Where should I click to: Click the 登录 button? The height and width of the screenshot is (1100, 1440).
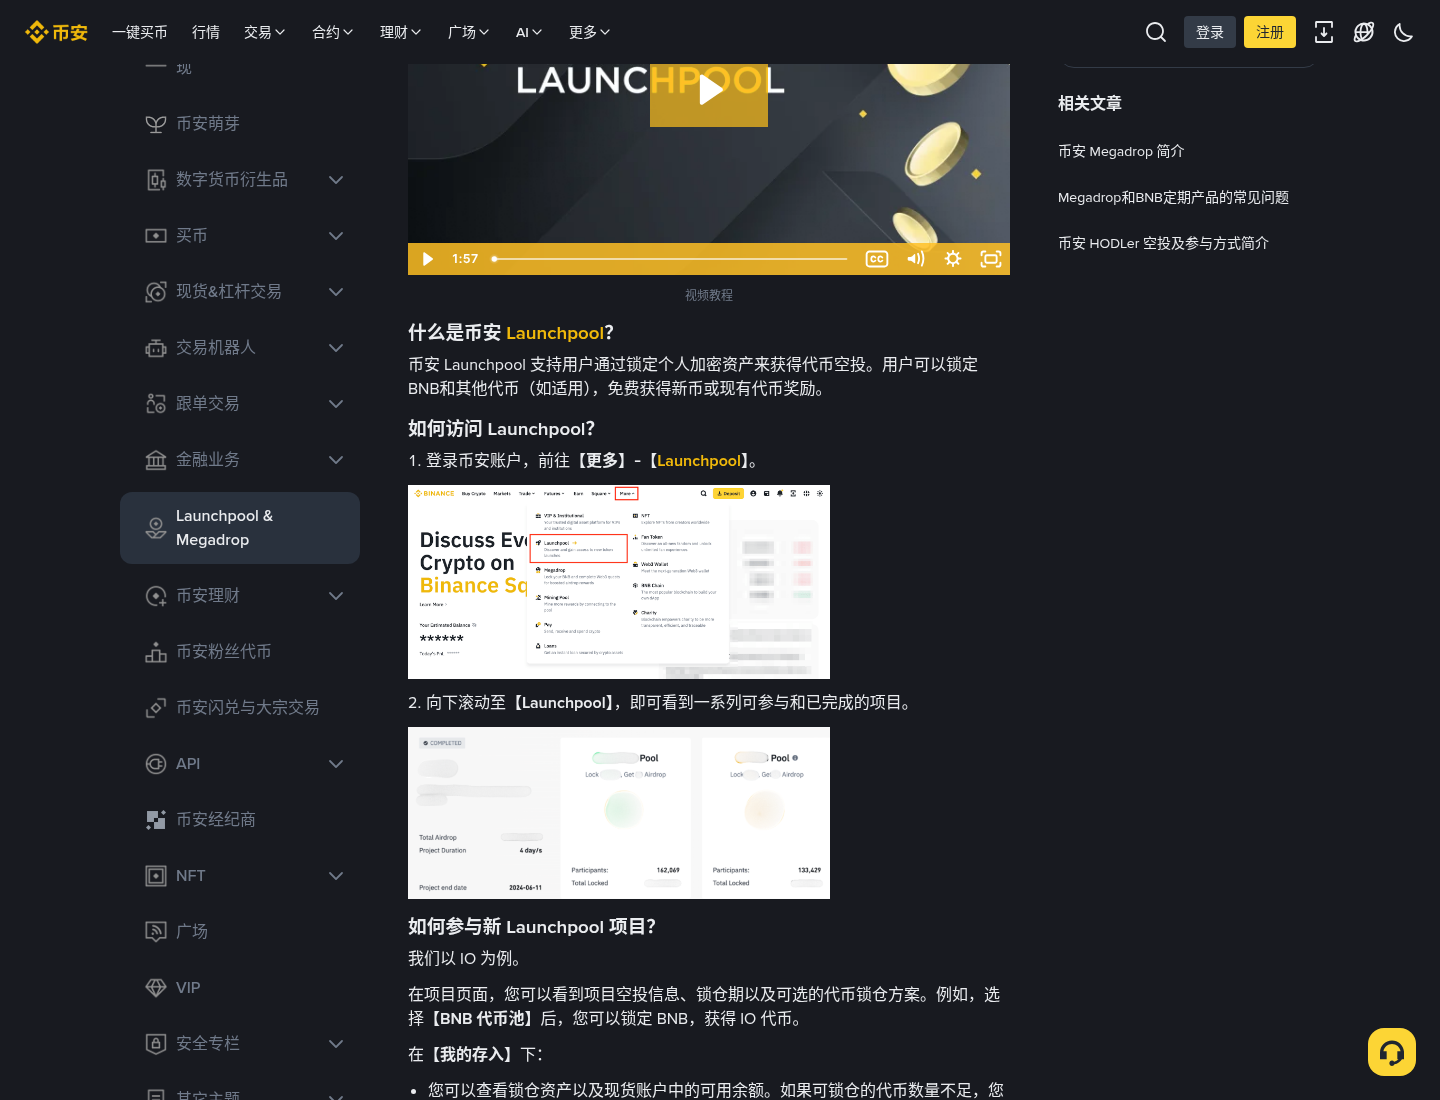tap(1210, 32)
